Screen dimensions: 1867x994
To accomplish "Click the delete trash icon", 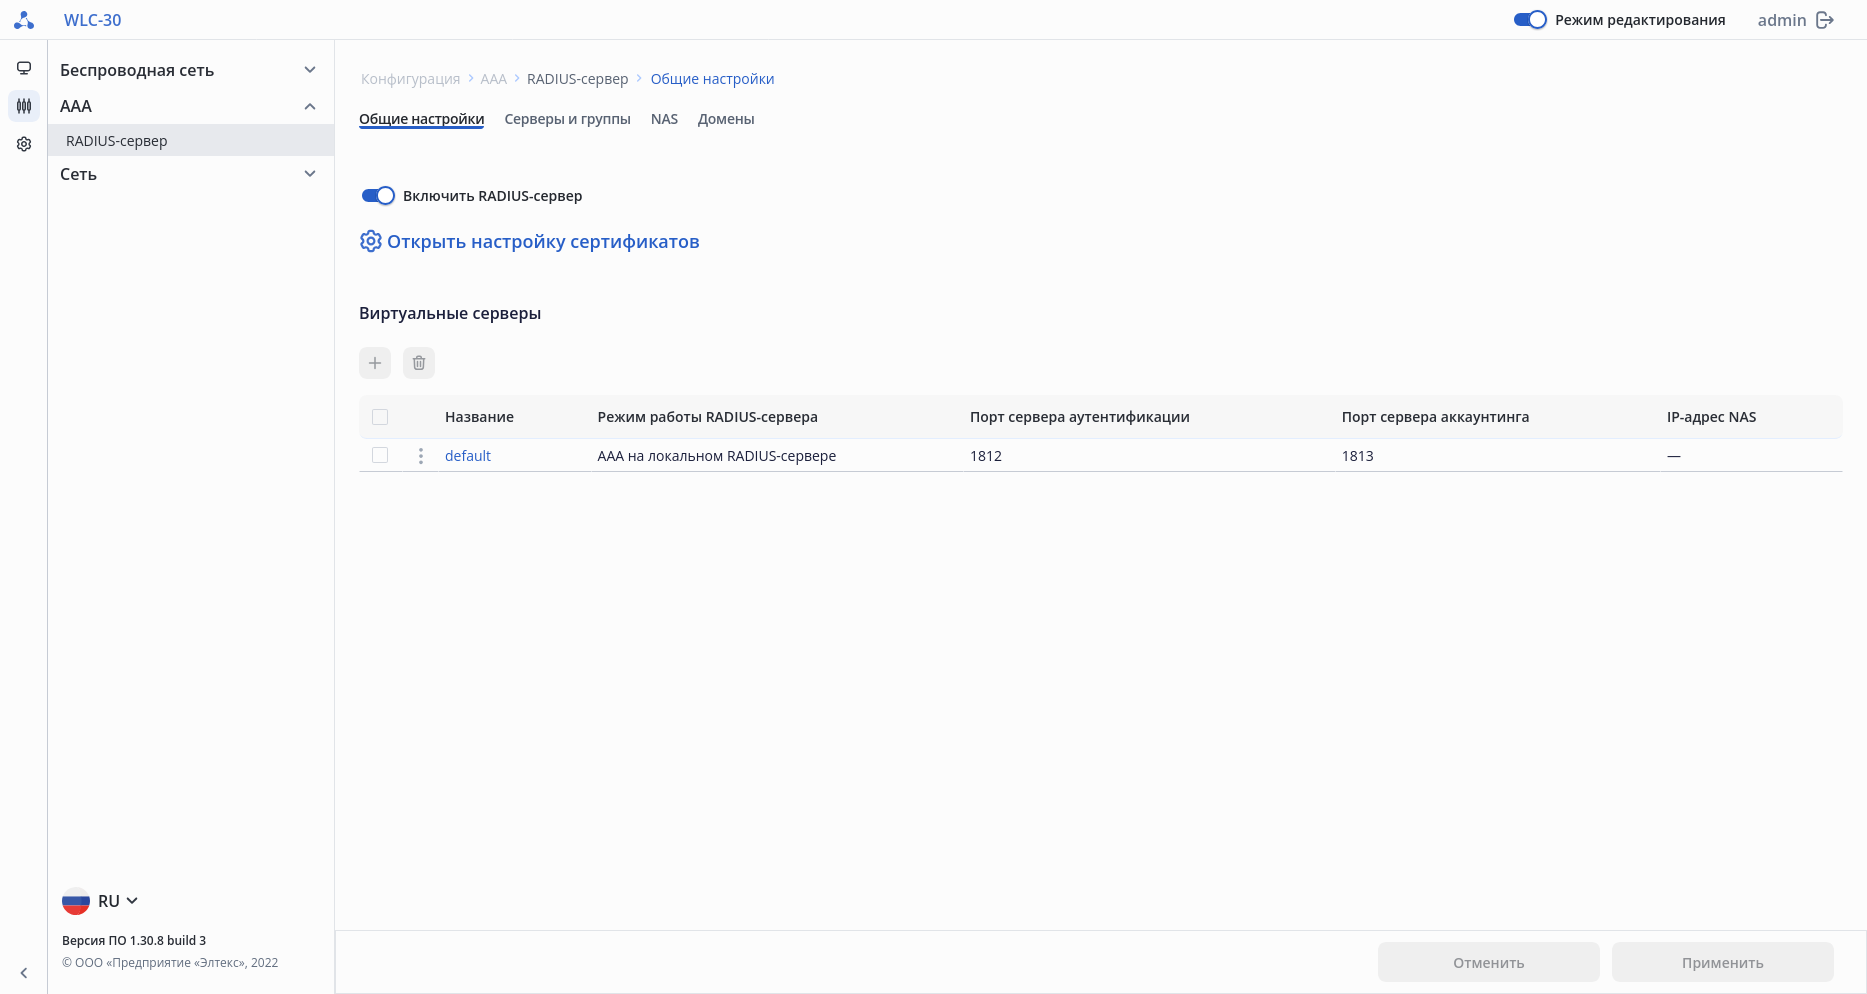I will [x=419, y=363].
